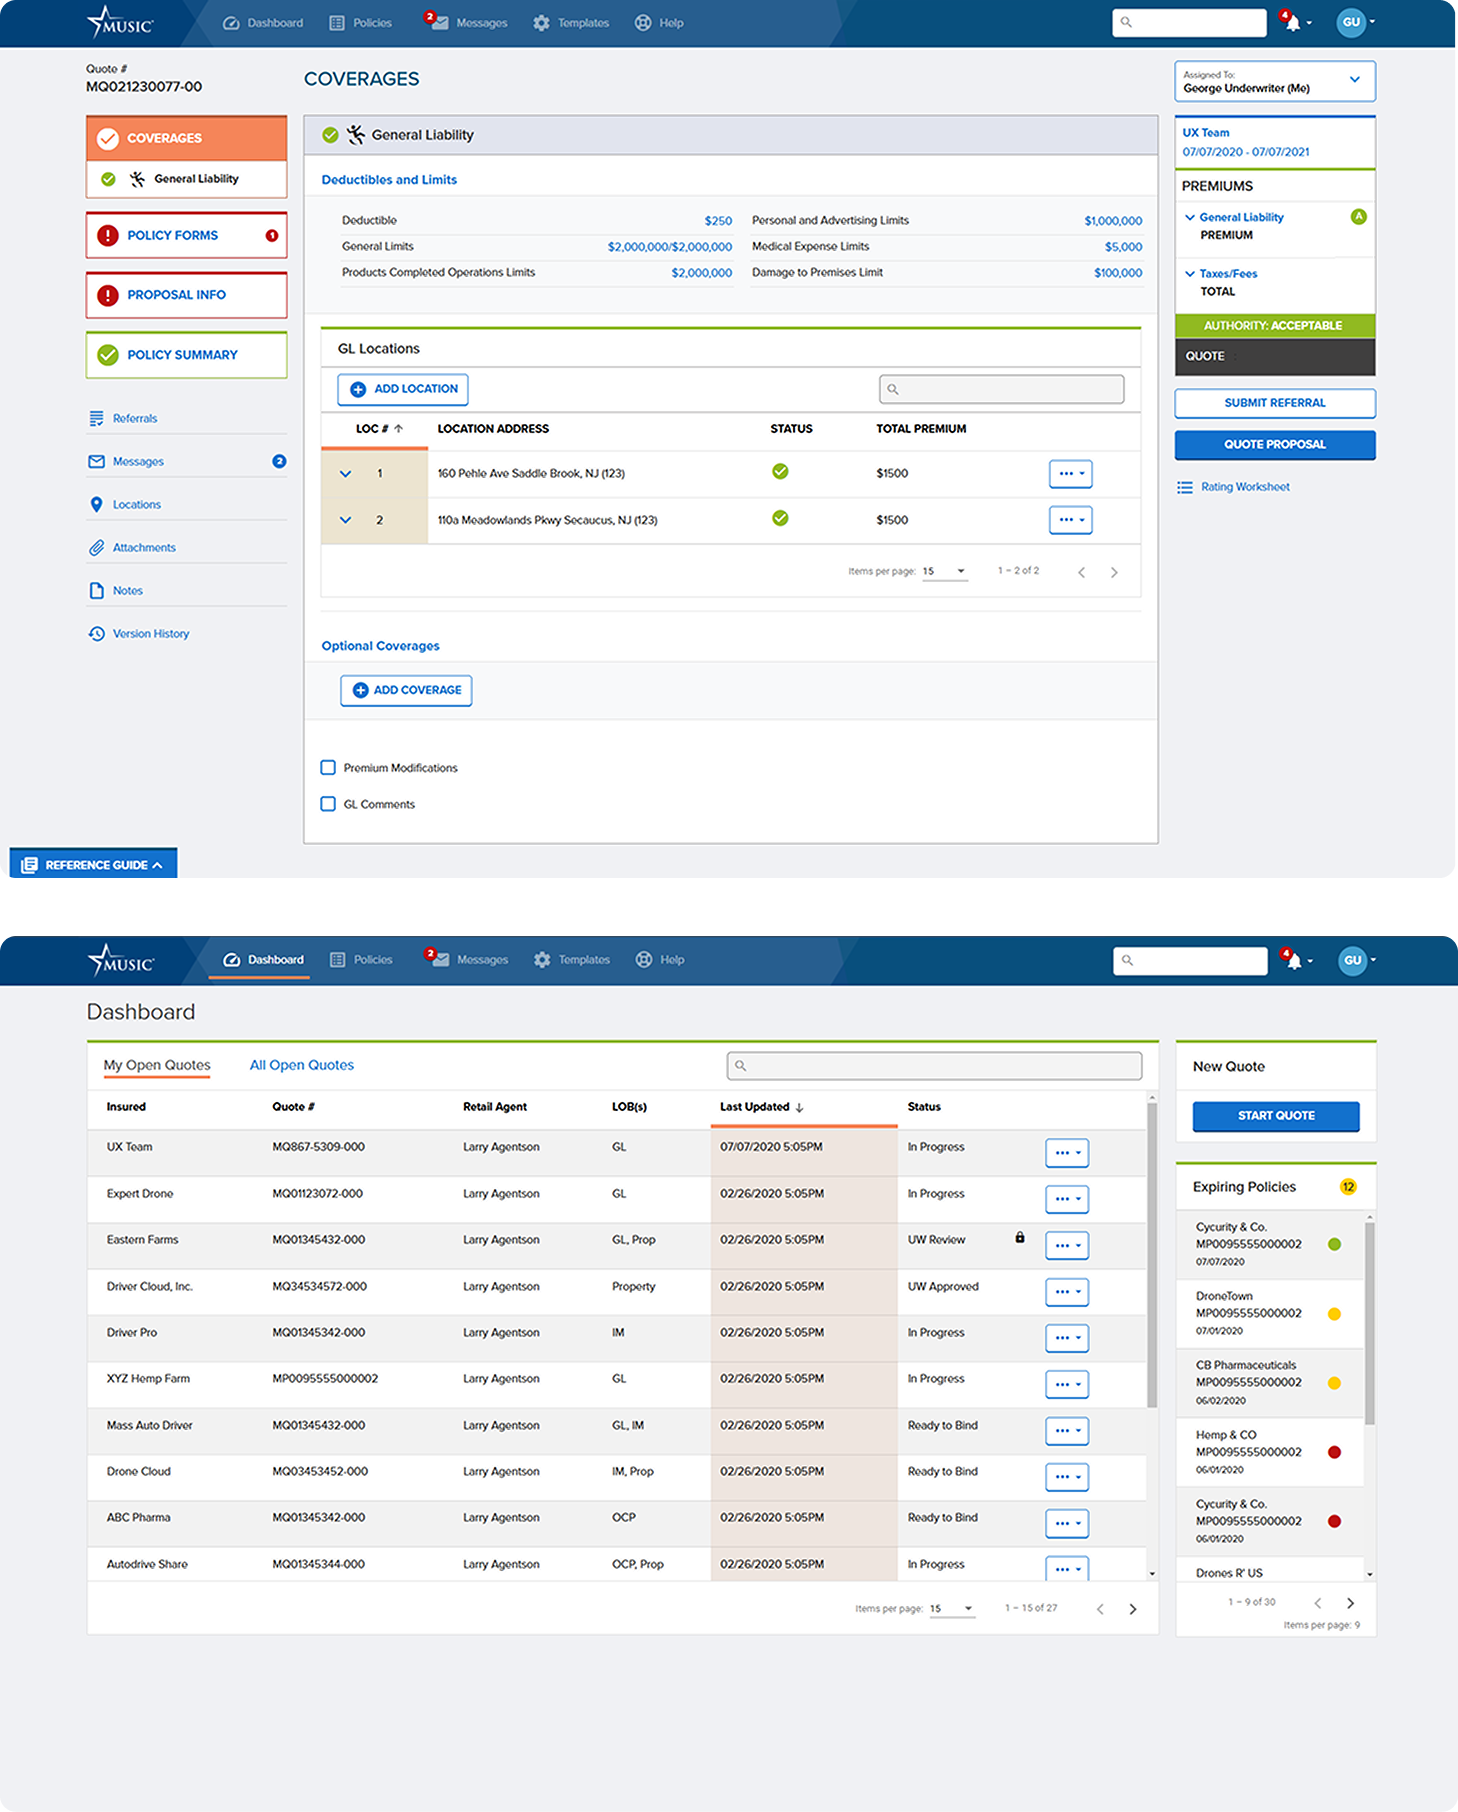Click the green status dot for Cycurity & Co.
Viewport: 1458px width, 1812px height.
point(1334,1244)
